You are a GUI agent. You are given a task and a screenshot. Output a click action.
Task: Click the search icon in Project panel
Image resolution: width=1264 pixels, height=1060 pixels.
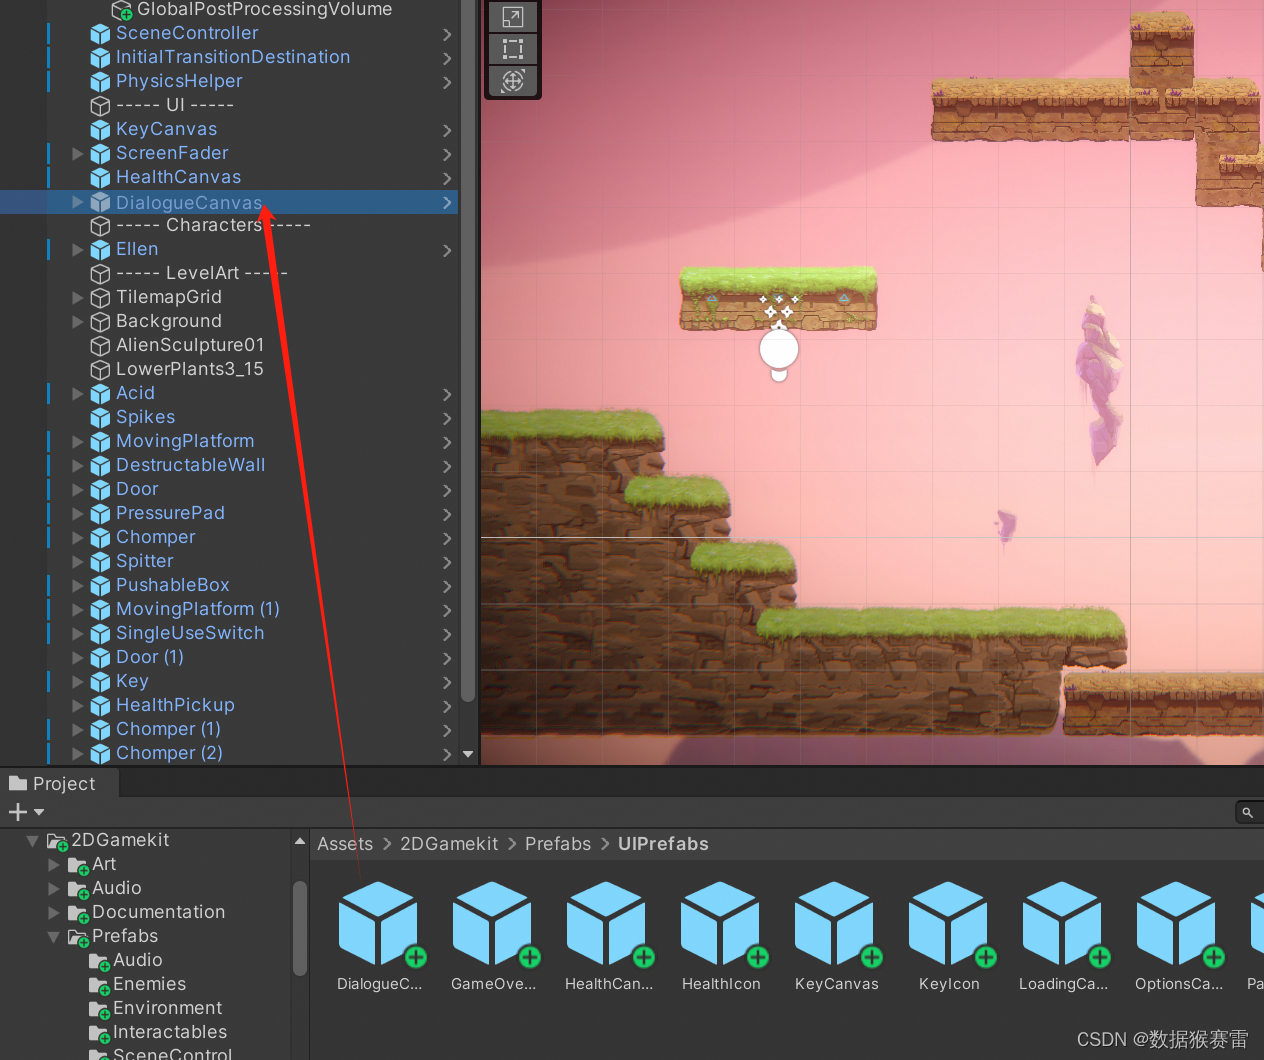[x=1247, y=813]
